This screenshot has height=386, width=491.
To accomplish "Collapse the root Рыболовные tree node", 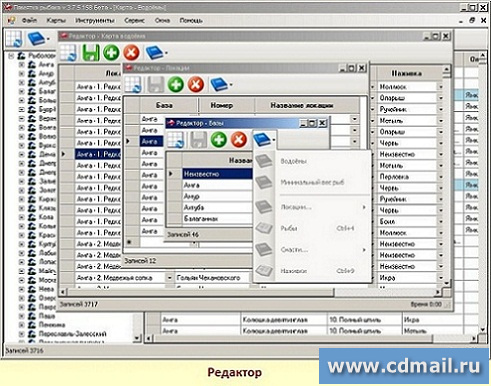I will pyautogui.click(x=11, y=56).
